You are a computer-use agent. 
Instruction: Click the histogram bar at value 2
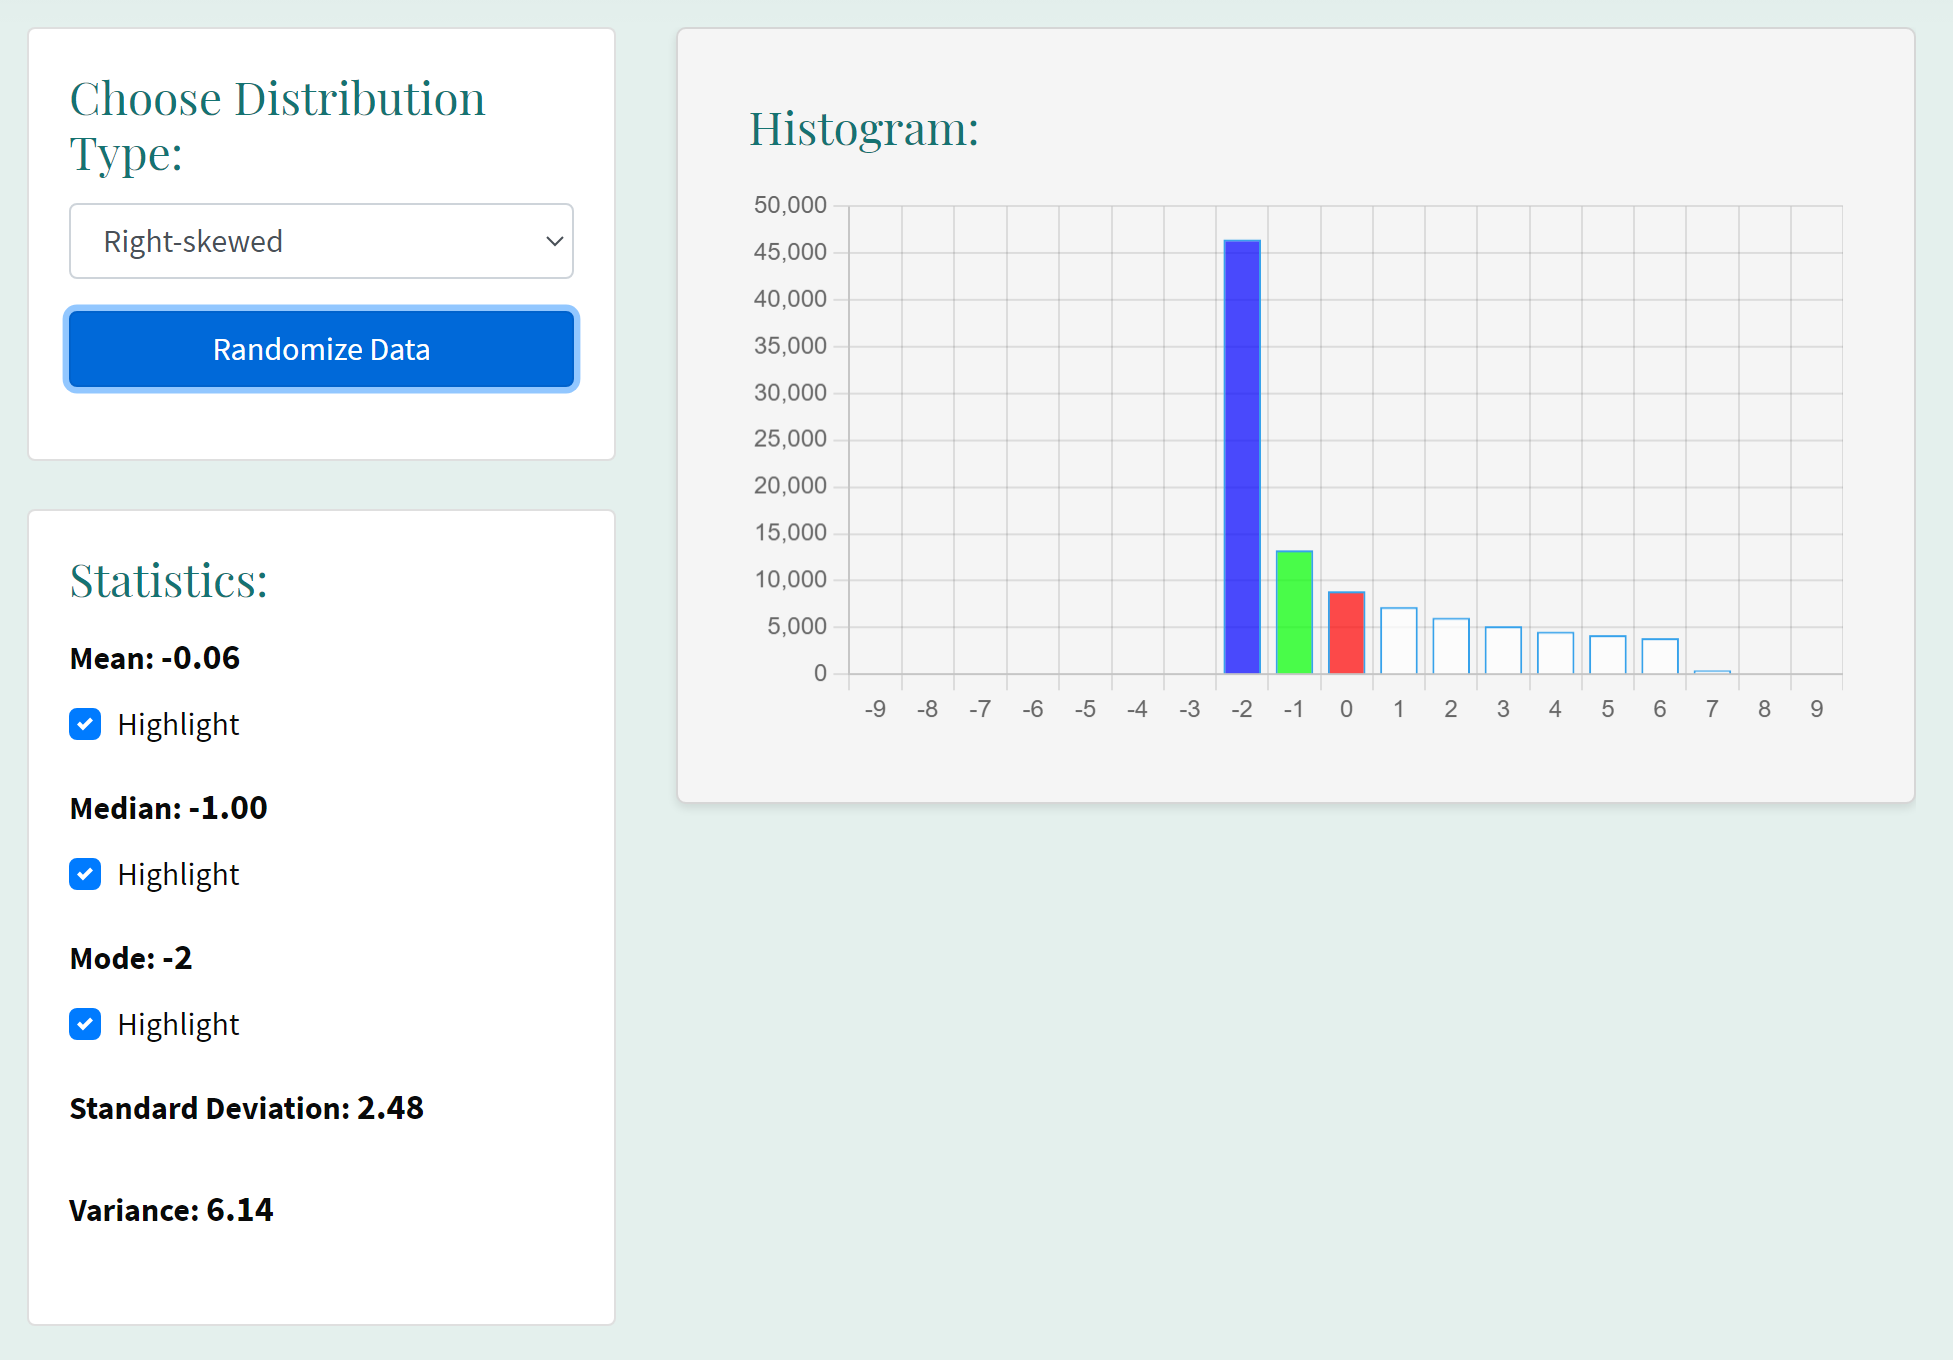point(1451,646)
